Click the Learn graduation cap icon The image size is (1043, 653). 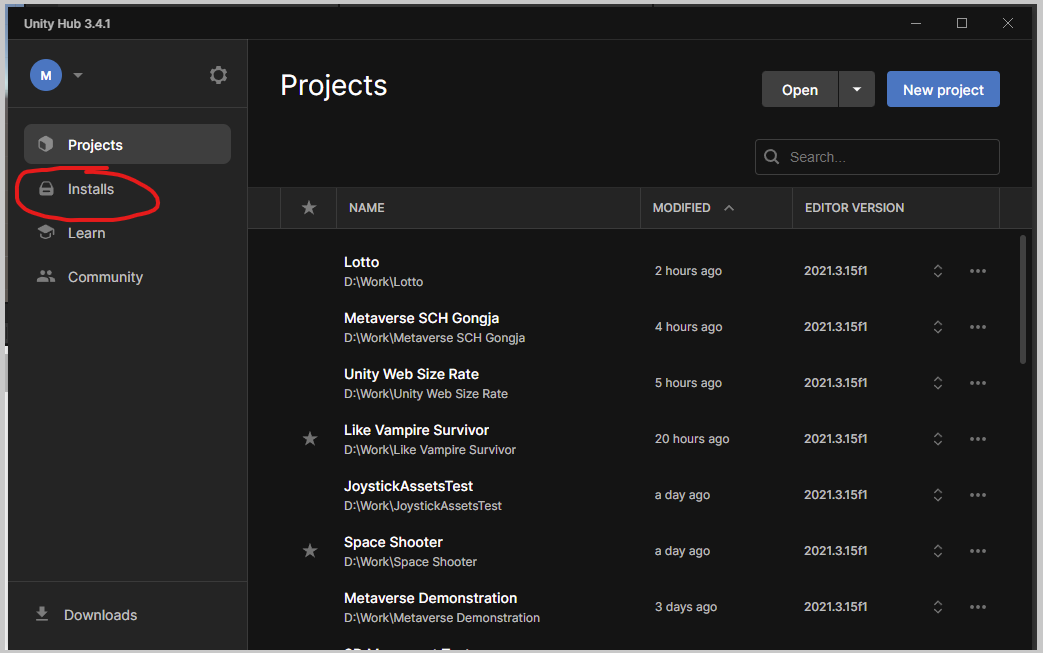46,232
